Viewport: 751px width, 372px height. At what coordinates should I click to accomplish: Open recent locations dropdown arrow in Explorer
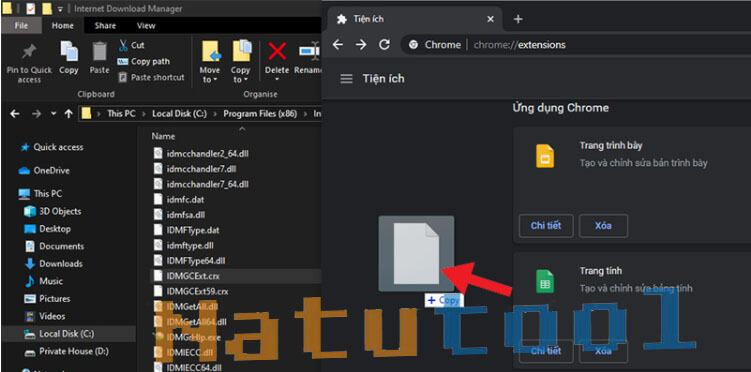(54, 114)
